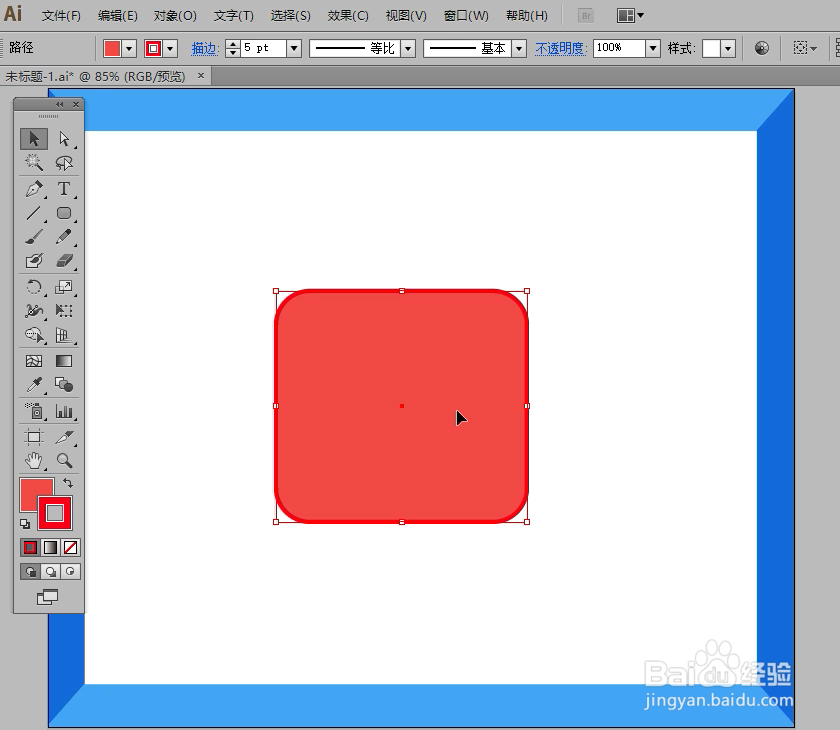This screenshot has height=730, width=840.
Task: Swap fill and stroke colors
Action: (x=68, y=483)
